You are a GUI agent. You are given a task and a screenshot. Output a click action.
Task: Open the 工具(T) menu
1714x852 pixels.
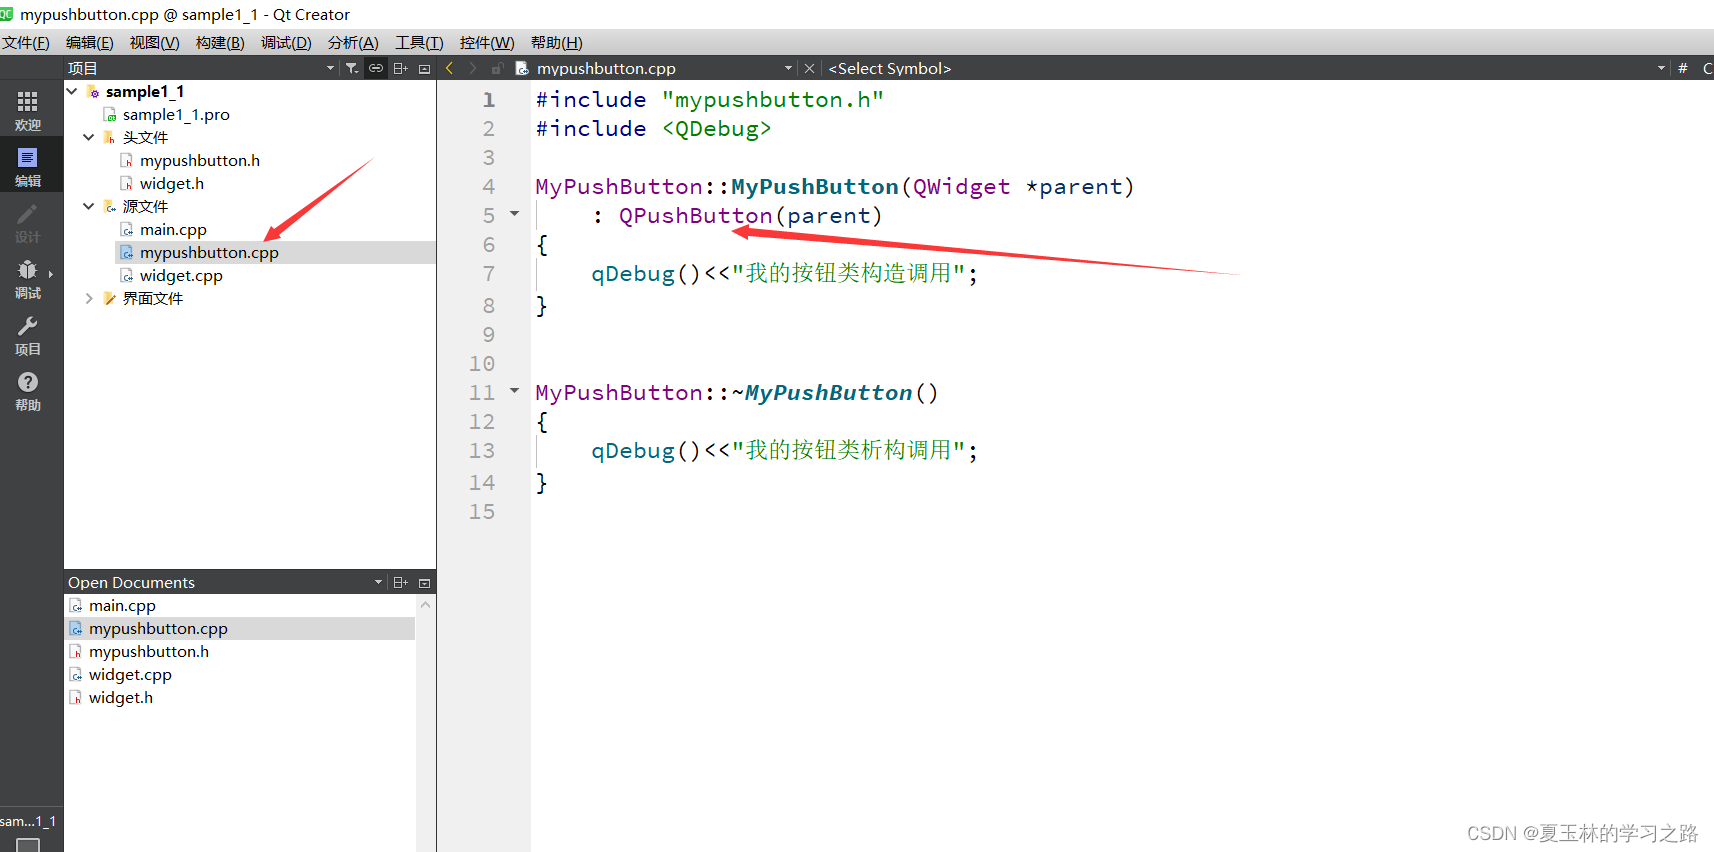tap(419, 42)
